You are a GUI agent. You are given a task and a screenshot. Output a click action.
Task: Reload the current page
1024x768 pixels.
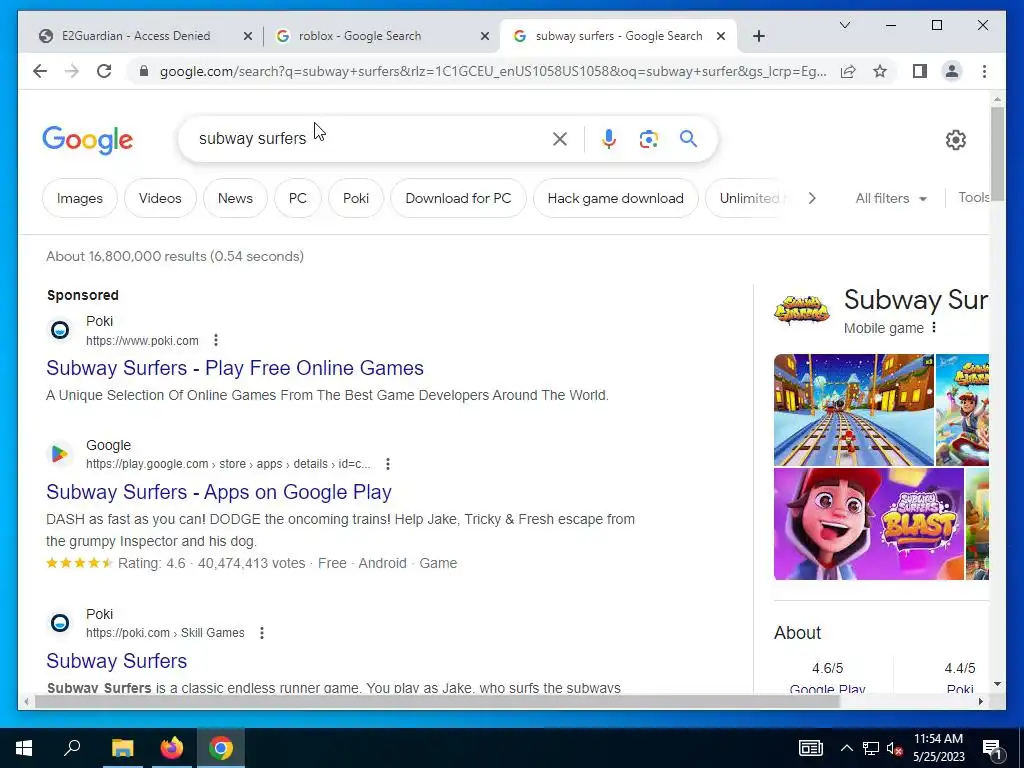coord(104,71)
